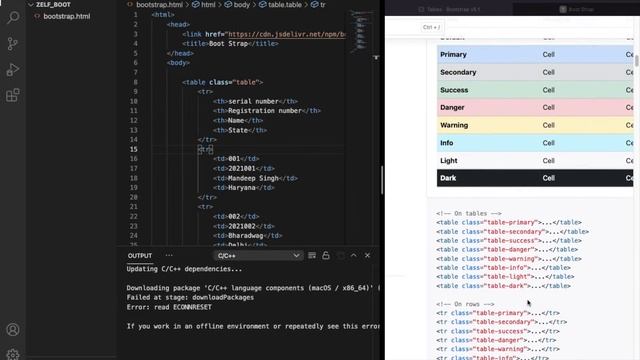The image size is (640, 360).
Task: Click 'Error: read ECONNRESET' output line
Action: coord(169,307)
